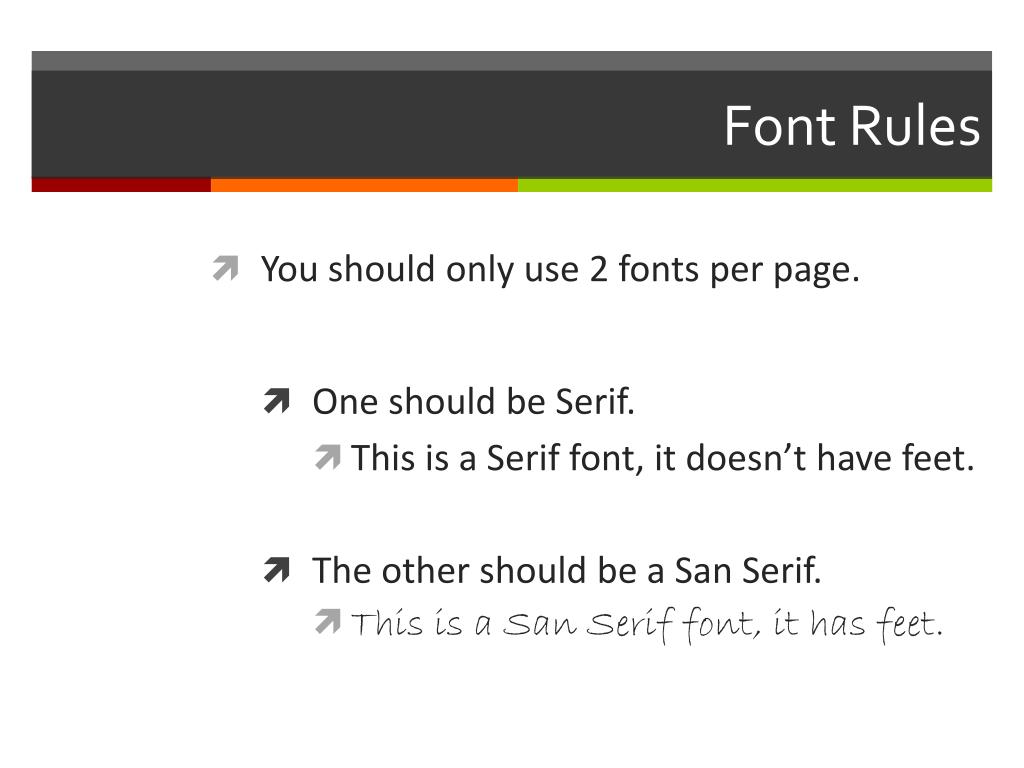Select the "Font Rules" slide title
The width and height of the screenshot is (1024, 768).
(852, 125)
